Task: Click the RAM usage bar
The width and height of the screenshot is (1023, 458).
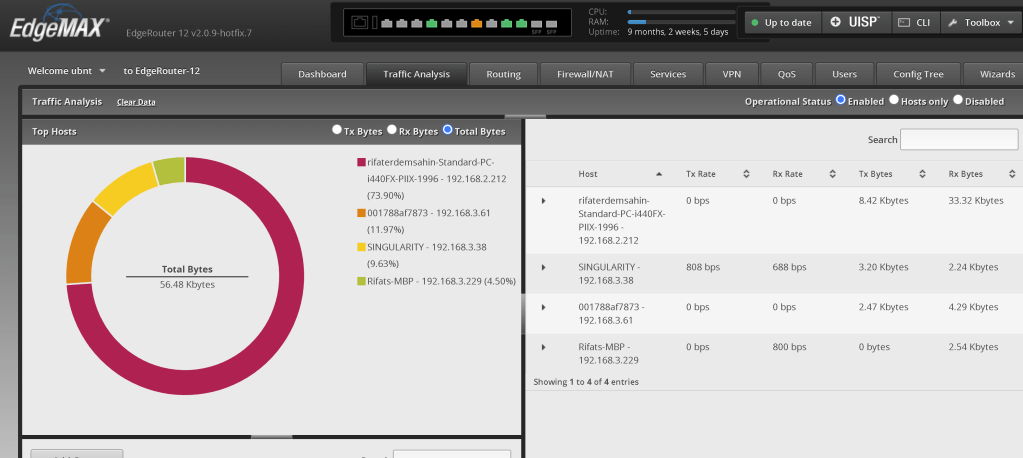Action: (681, 22)
